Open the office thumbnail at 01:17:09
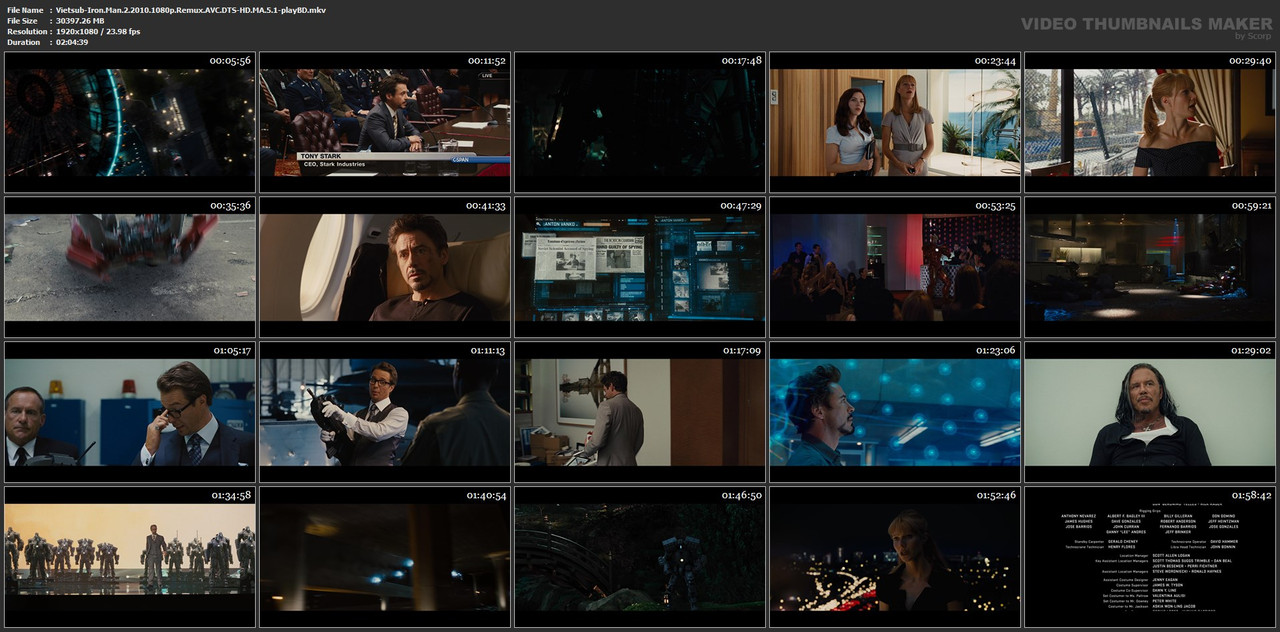1280x632 pixels. pos(640,412)
